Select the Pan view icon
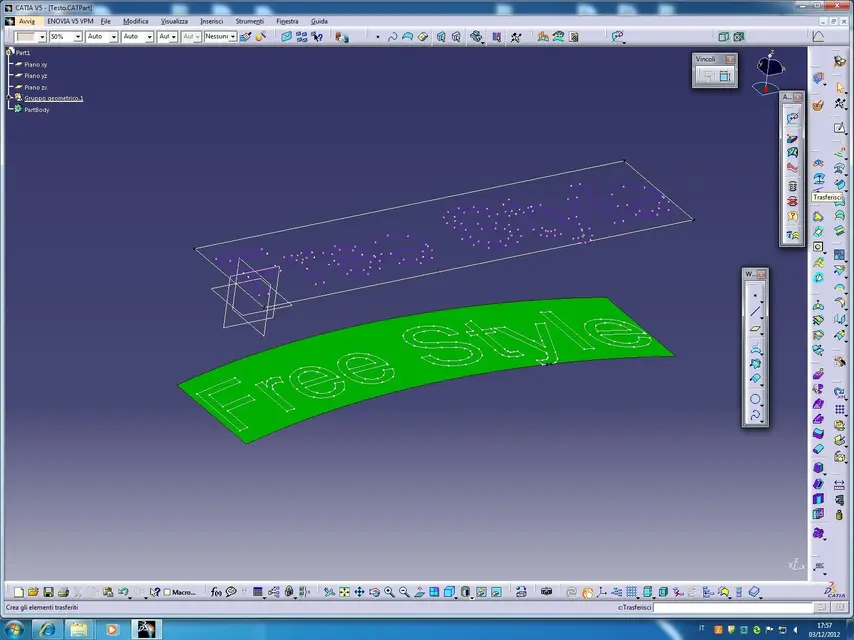The image size is (854, 640). (x=359, y=592)
